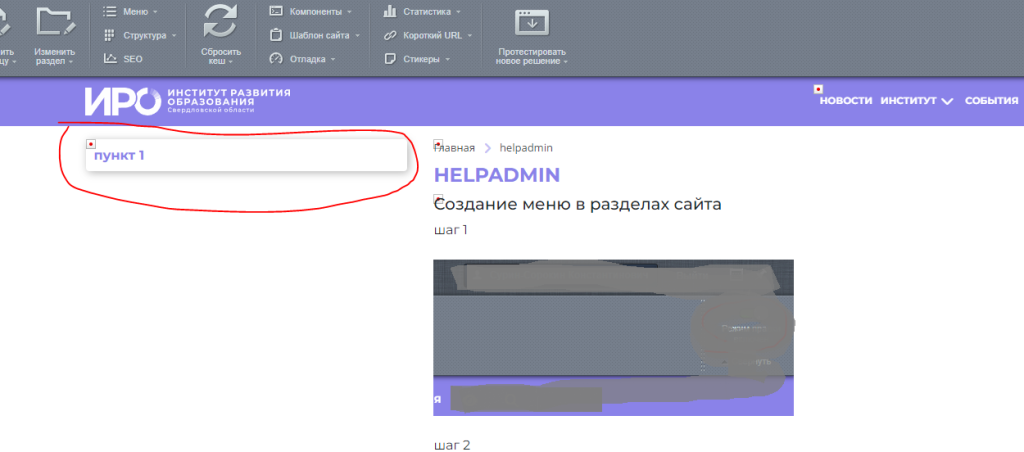Open the Компоненты dropdown menu
This screenshot has height=452, width=1024.
click(x=319, y=12)
